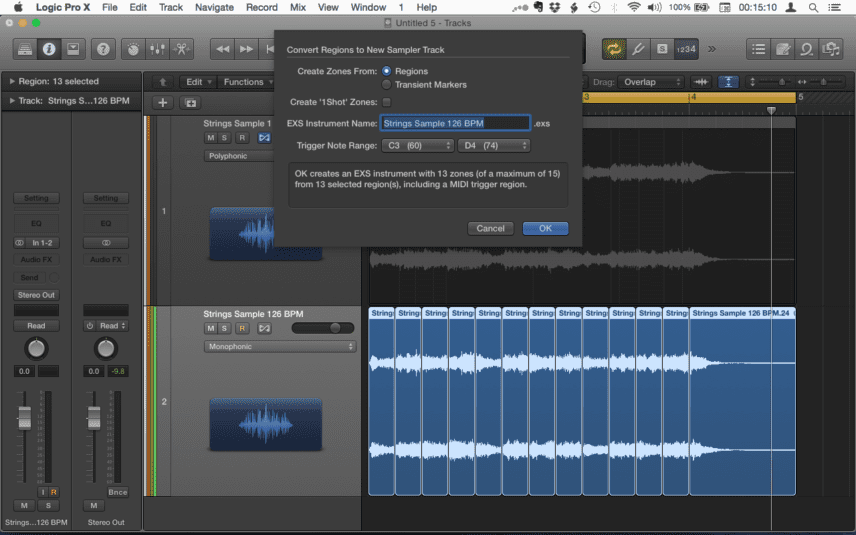Viewport: 856px width, 535px height.
Task: Open the Edit menu in tracks area
Action: (198, 82)
